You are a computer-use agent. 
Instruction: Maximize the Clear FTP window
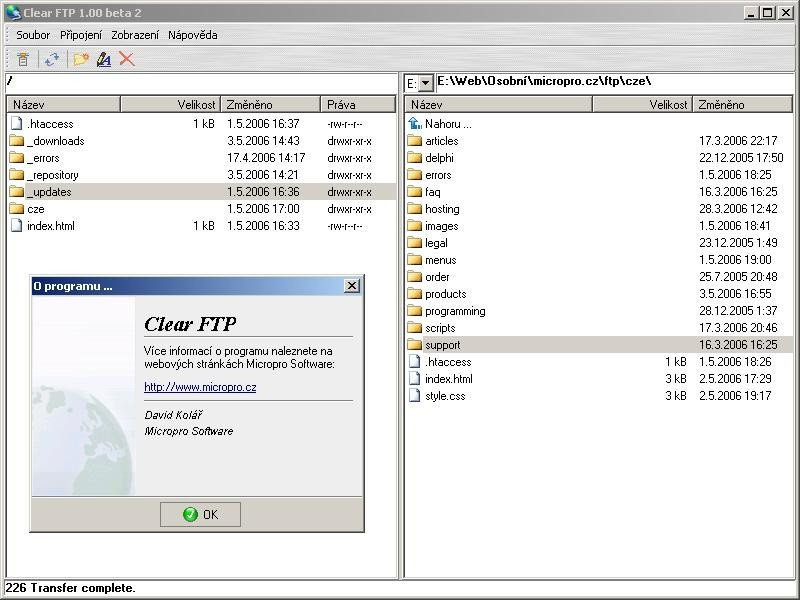[x=767, y=13]
